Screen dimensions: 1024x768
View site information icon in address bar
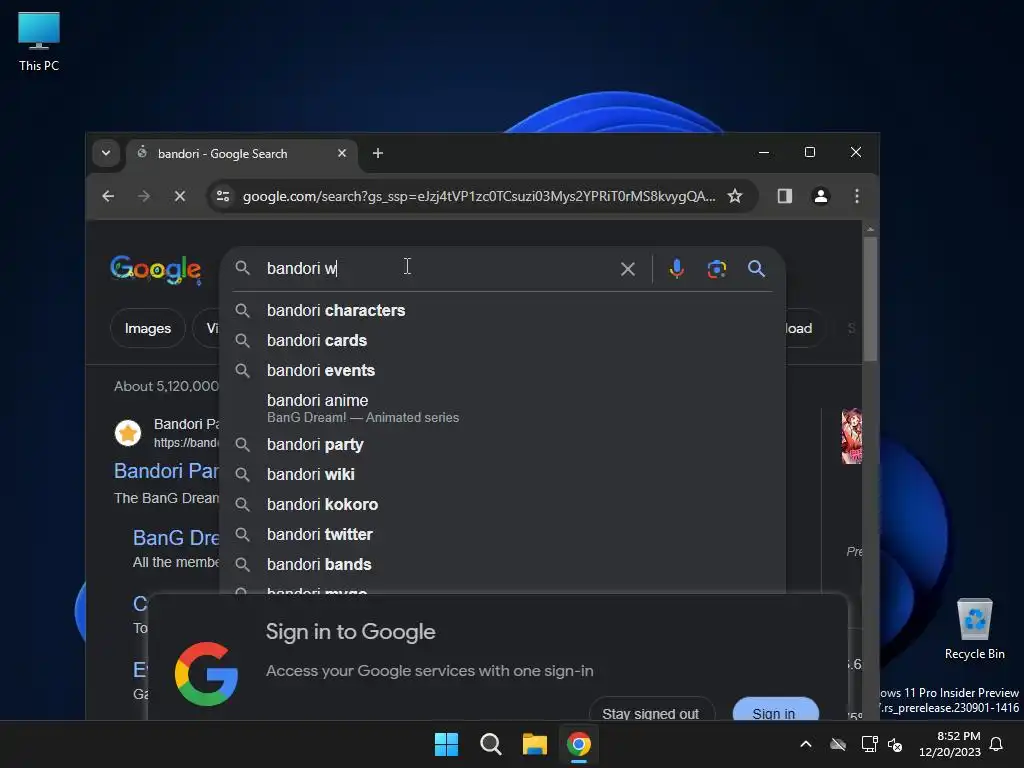[x=223, y=196]
